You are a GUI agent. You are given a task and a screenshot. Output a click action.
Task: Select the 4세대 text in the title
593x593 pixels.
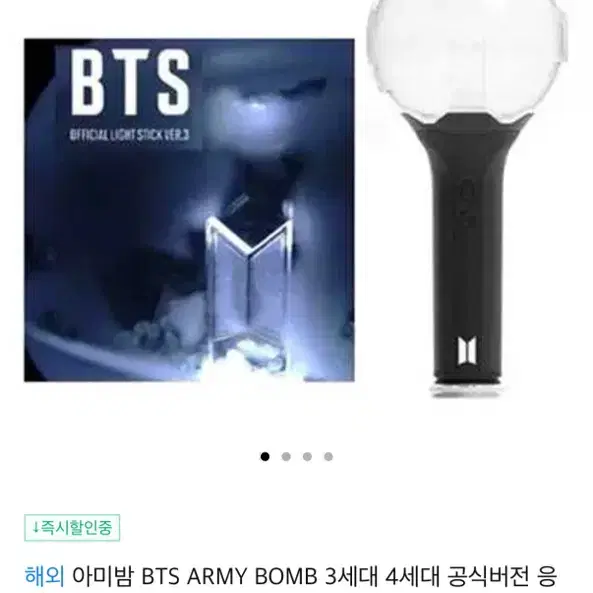point(413,576)
